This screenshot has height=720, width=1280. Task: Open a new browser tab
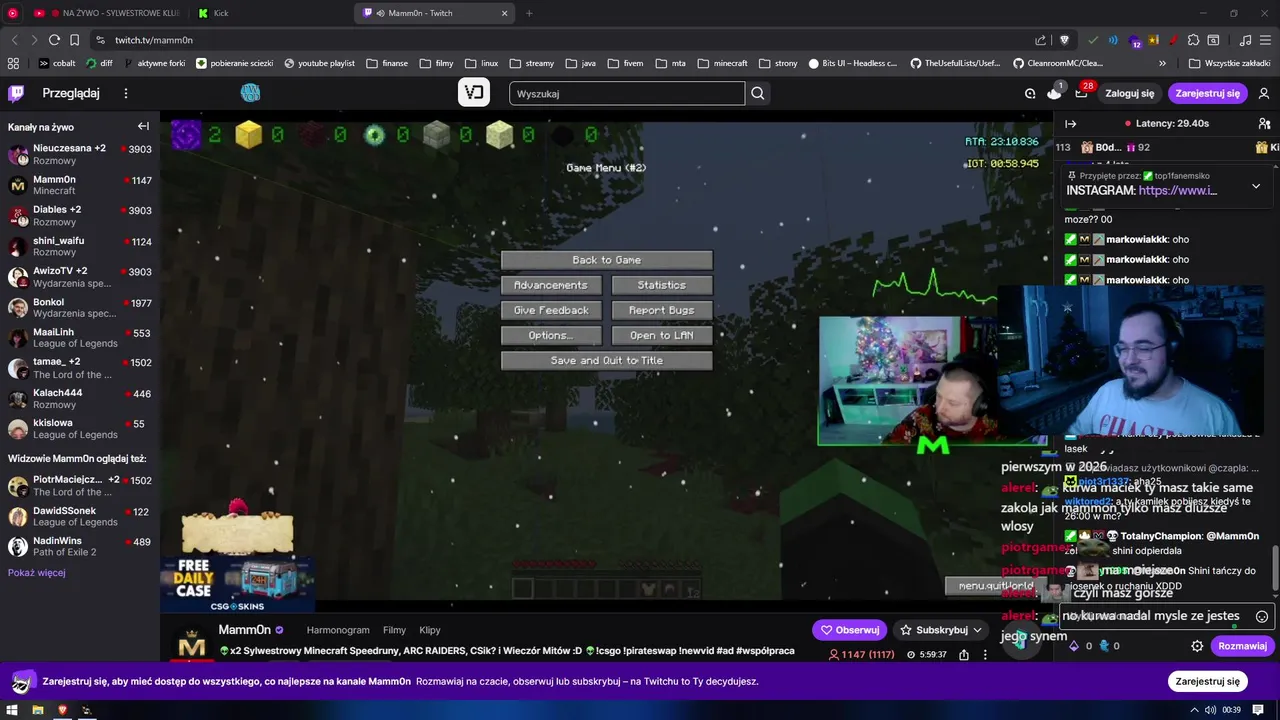point(529,13)
